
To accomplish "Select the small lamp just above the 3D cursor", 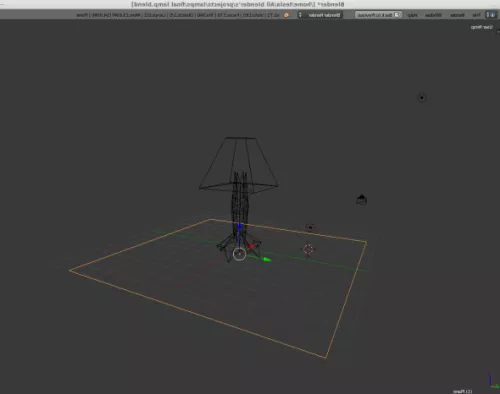I will tap(310, 227).
